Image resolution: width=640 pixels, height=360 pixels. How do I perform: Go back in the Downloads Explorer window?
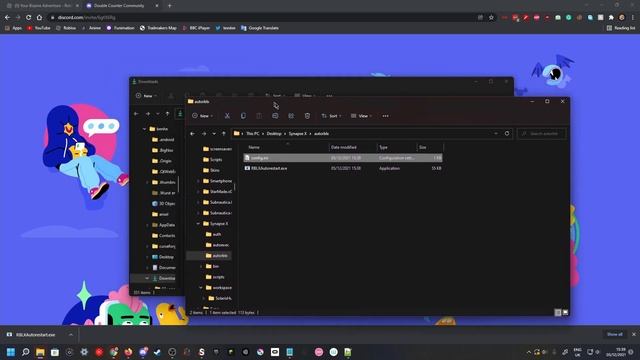coord(136,114)
